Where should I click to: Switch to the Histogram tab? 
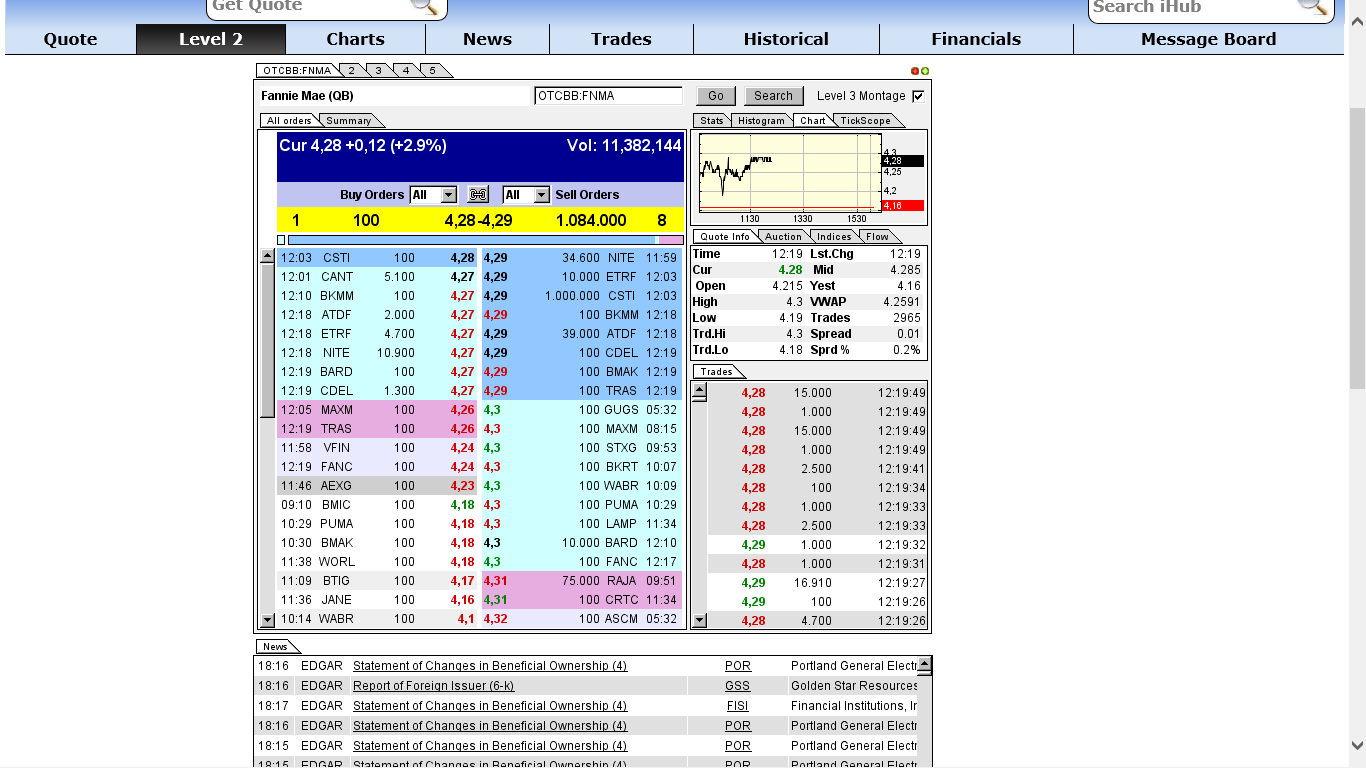[761, 120]
